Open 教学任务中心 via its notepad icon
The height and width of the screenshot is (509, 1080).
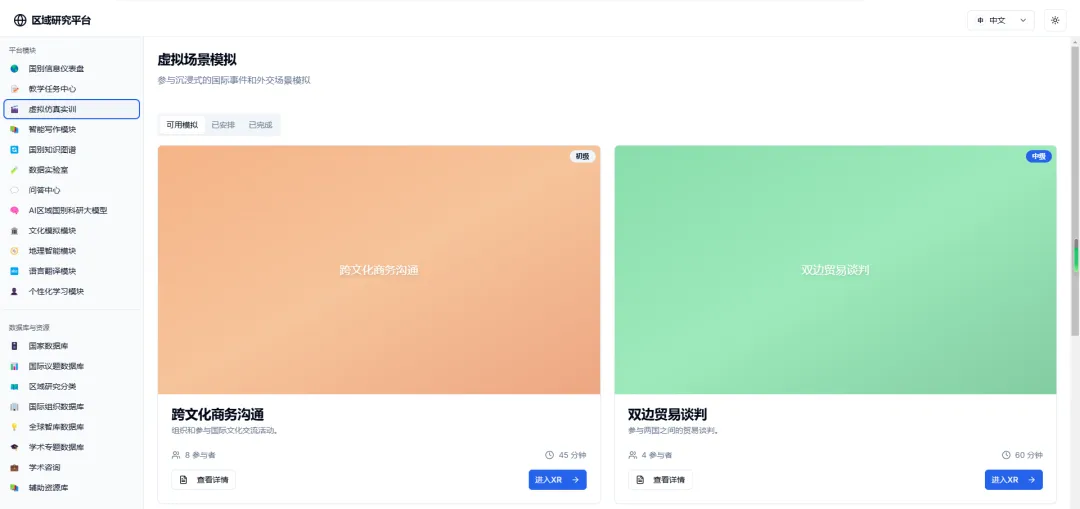point(14,89)
